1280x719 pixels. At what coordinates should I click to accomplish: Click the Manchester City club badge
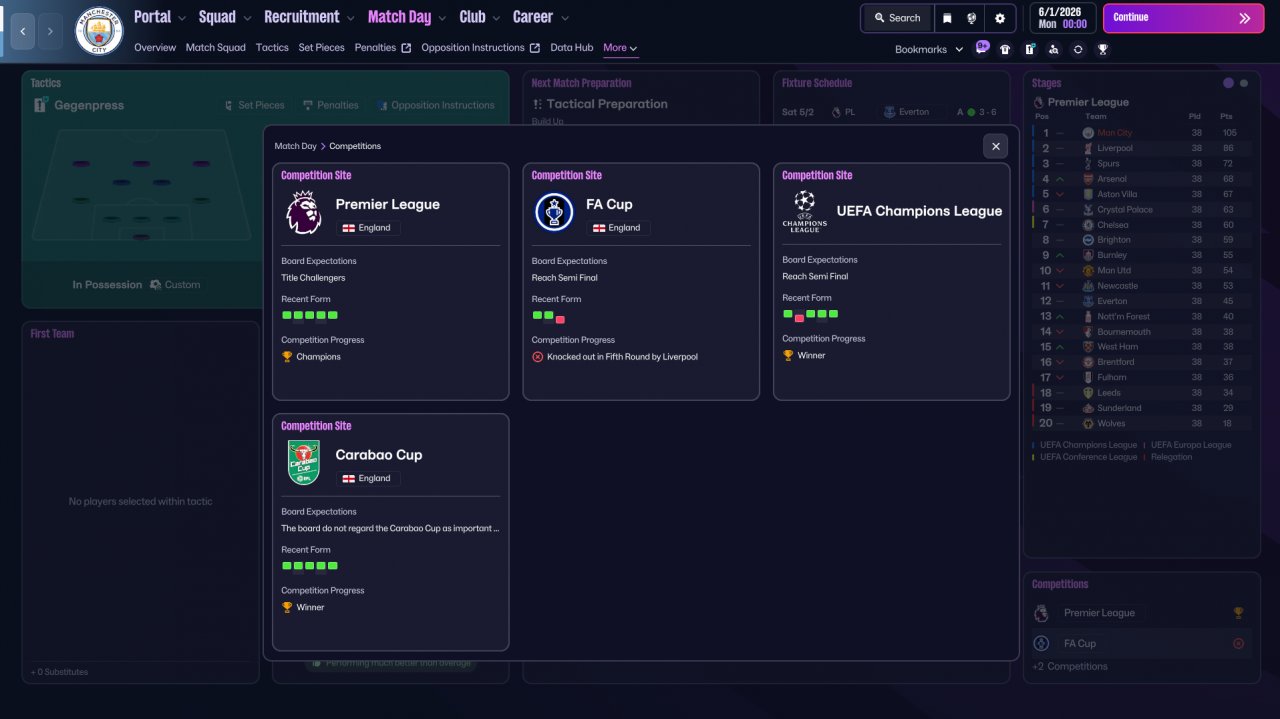(99, 31)
